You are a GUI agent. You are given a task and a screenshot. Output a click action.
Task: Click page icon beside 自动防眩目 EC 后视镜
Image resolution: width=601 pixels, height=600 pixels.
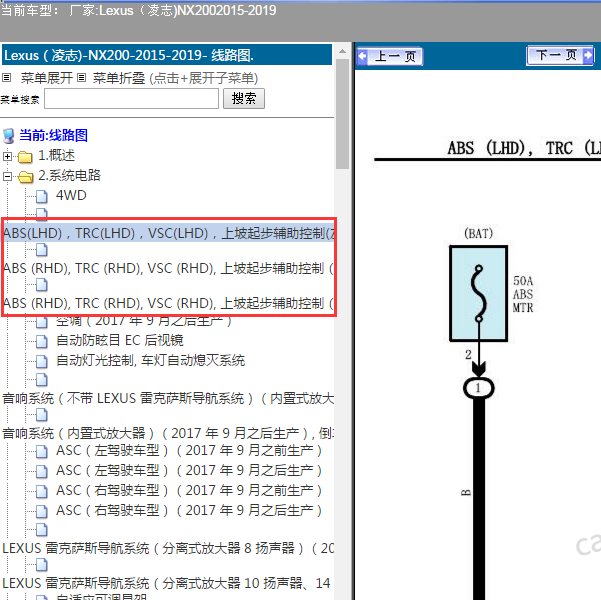pyautogui.click(x=41, y=341)
